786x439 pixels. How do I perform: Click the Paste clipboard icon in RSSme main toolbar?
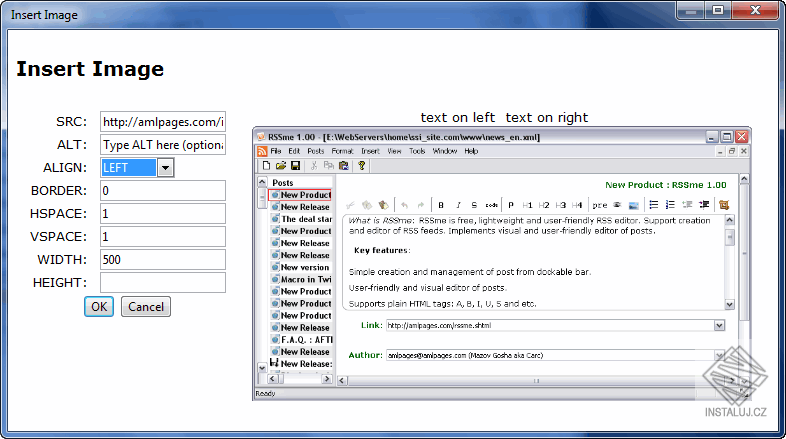click(x=343, y=165)
